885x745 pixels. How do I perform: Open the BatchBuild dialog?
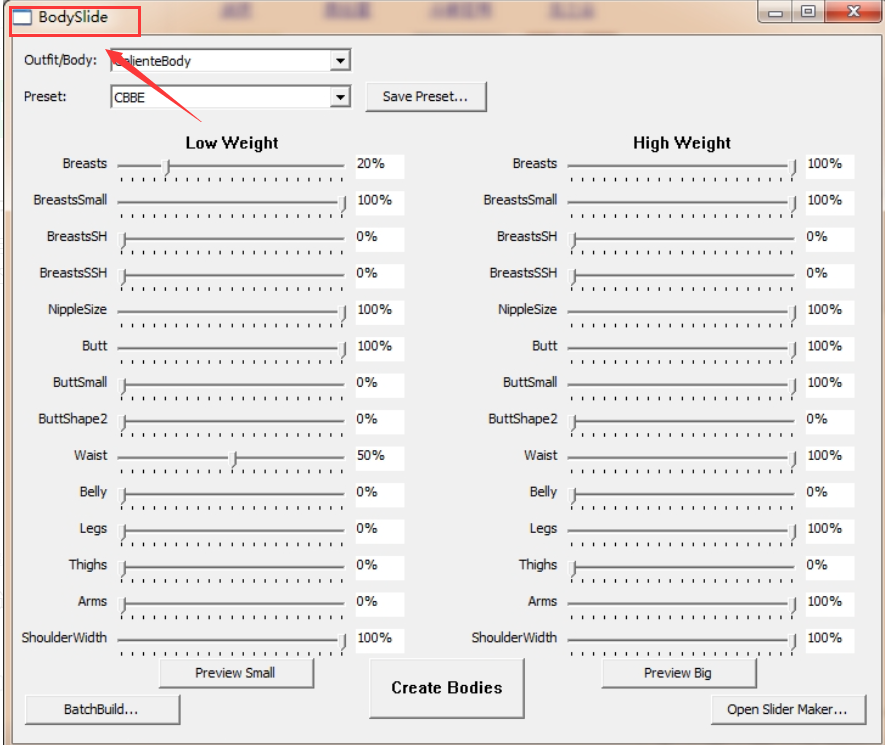pos(102,709)
